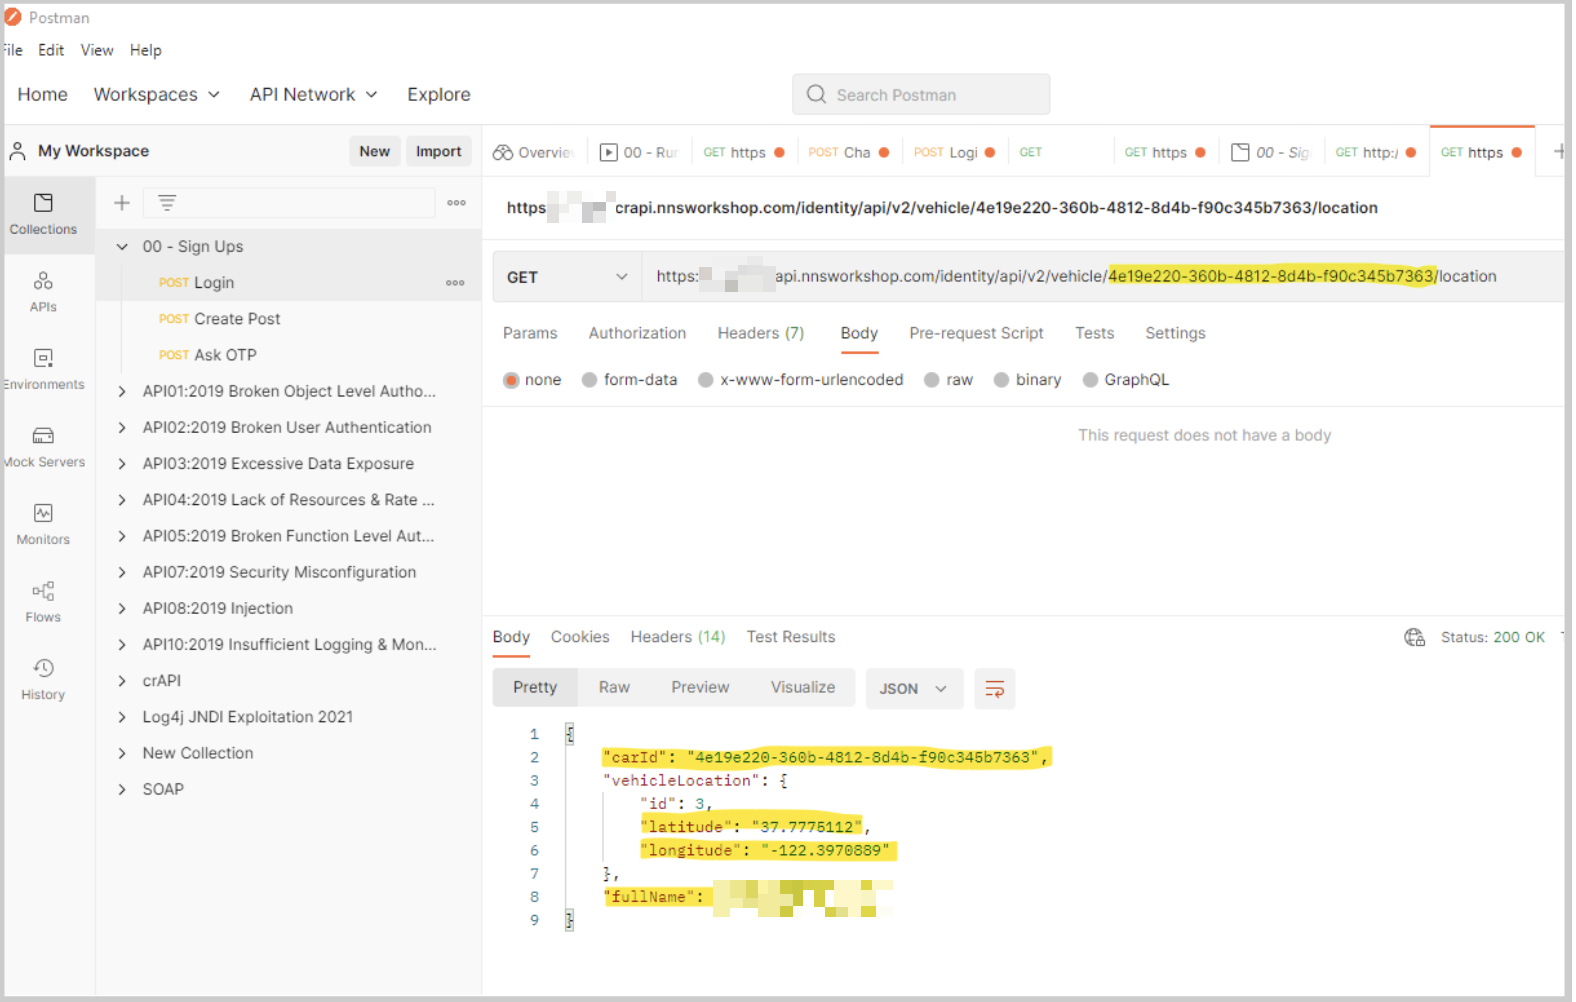Click the filter collections icon

(167, 203)
